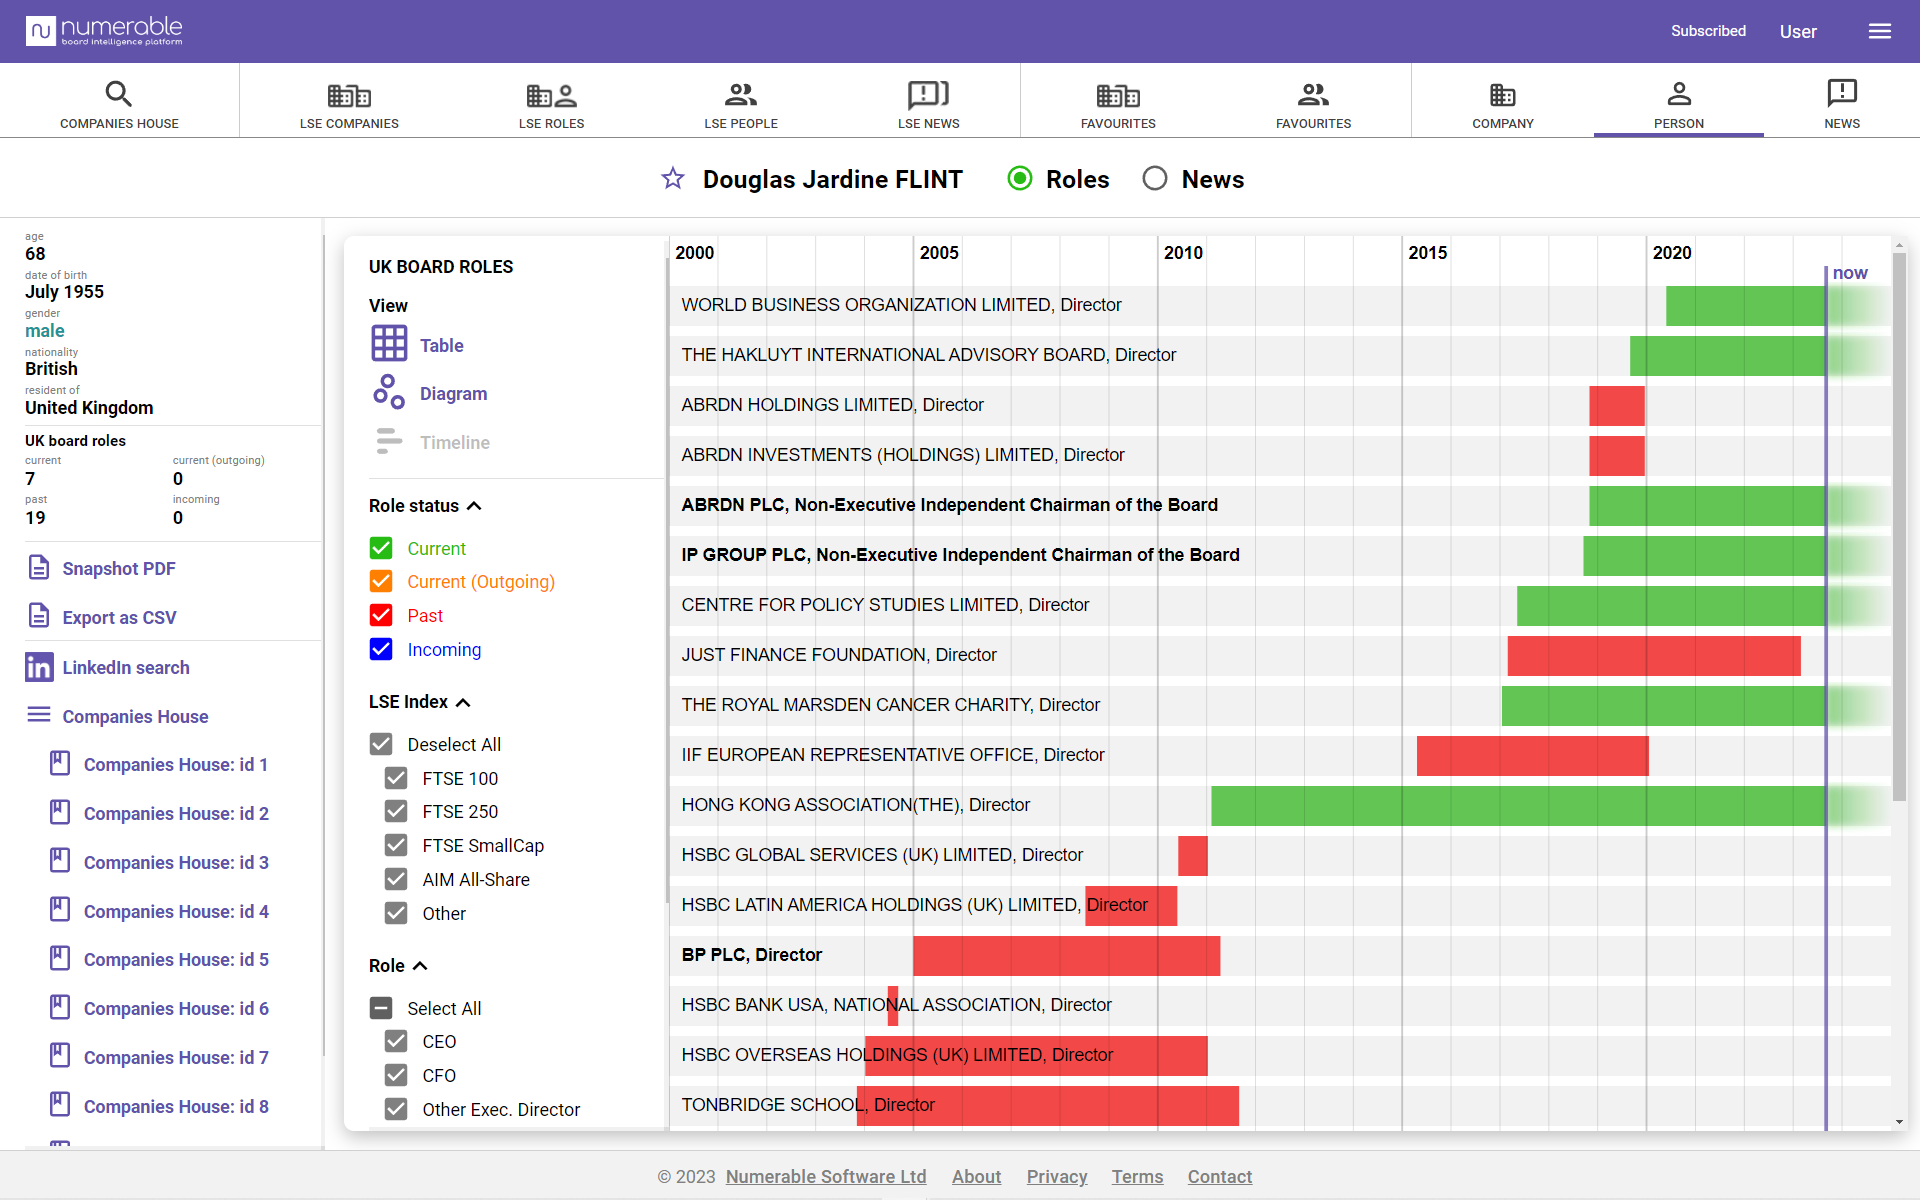Screen dimensions: 1920x1200
Task: Toggle the Select All role checkbox
Action: coord(381,1008)
